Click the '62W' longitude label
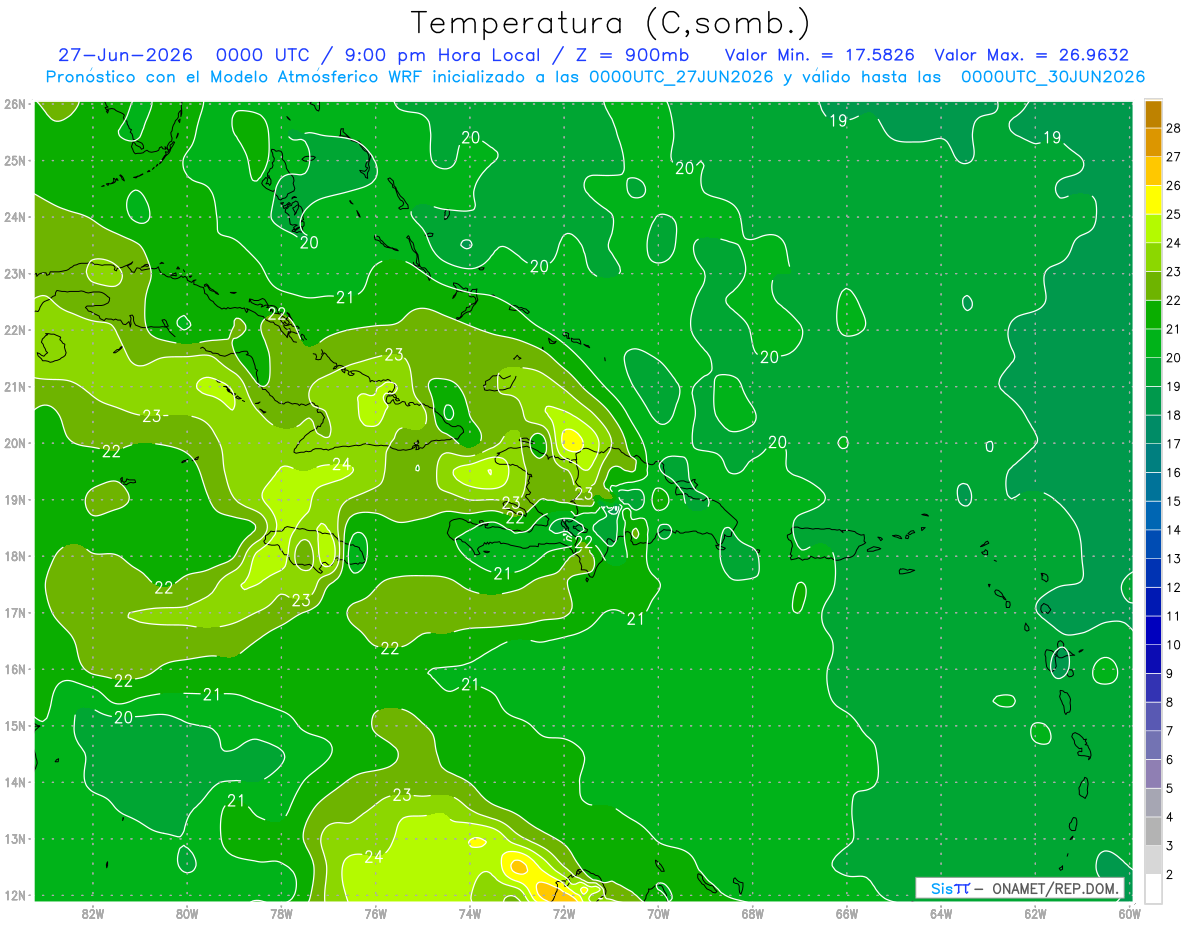Viewport: 1200px width, 927px height. (1035, 913)
